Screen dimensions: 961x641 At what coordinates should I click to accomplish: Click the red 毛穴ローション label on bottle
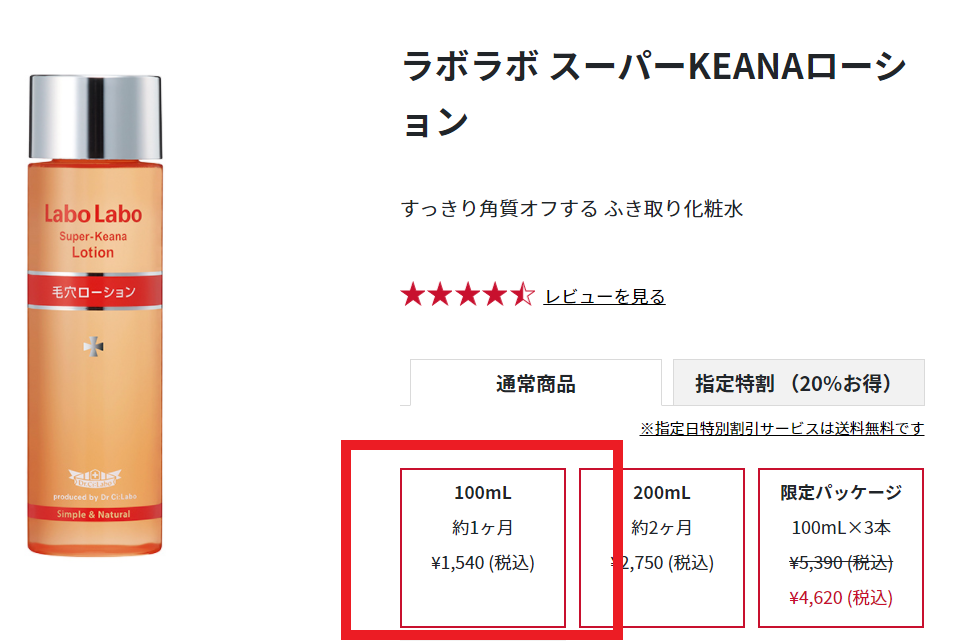click(x=94, y=291)
